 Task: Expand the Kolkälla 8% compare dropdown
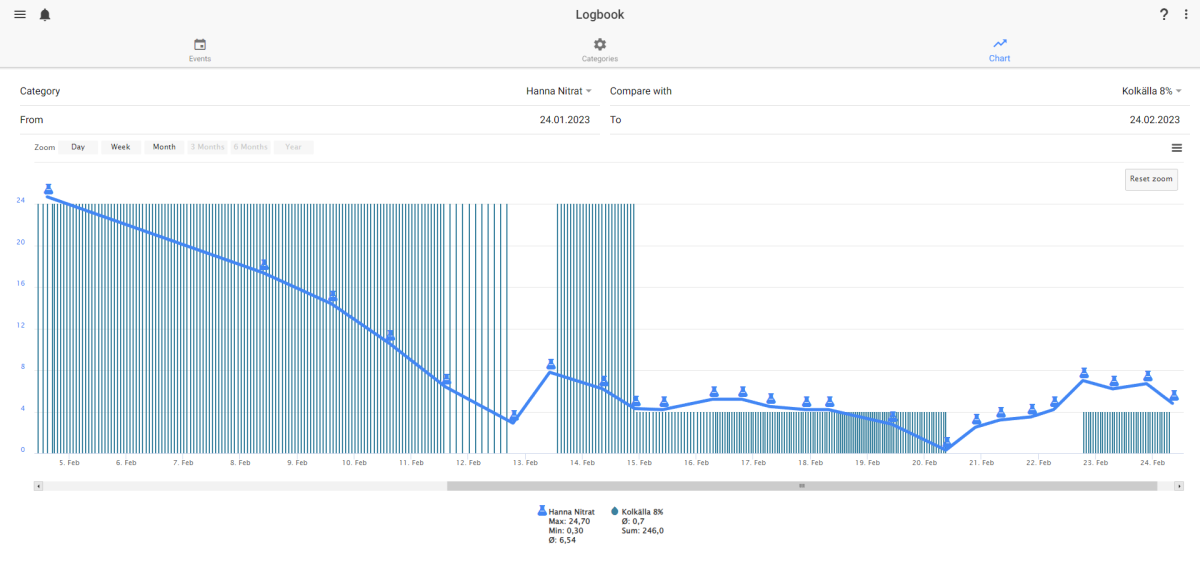click(x=1151, y=91)
